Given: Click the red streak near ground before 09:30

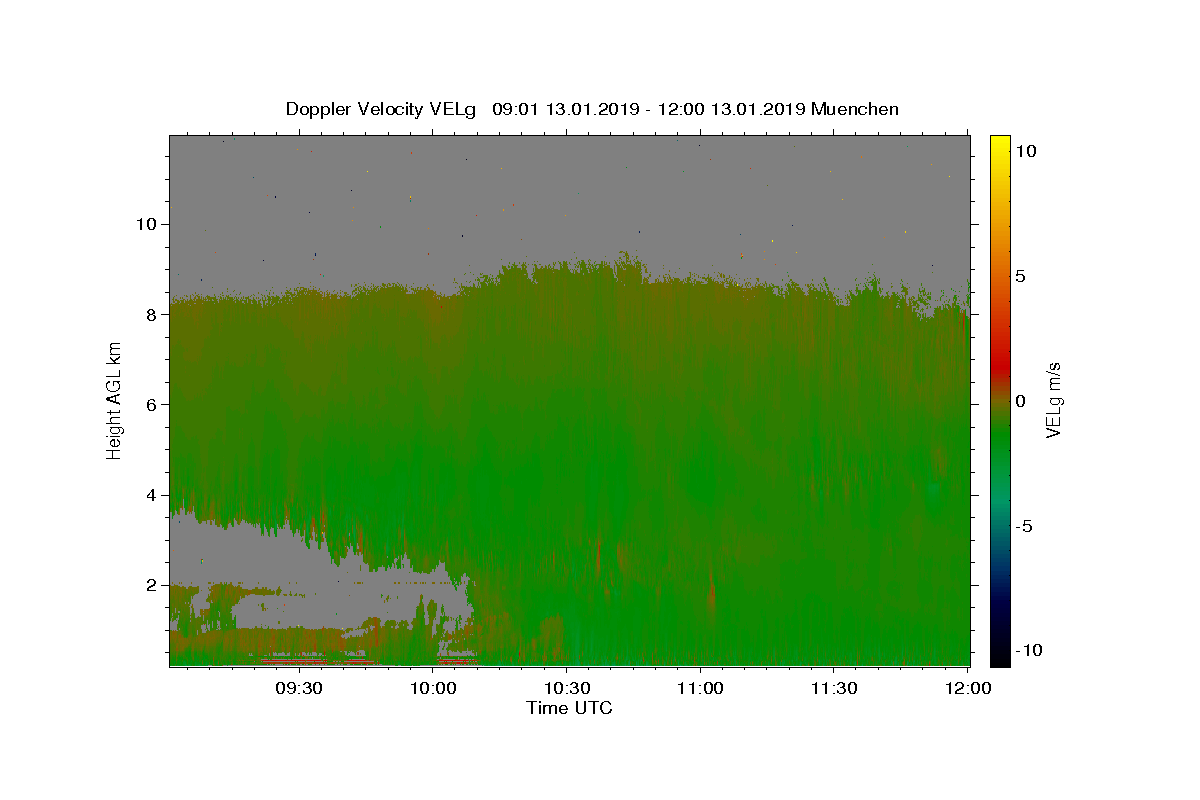Looking at the screenshot, I should 295,661.
